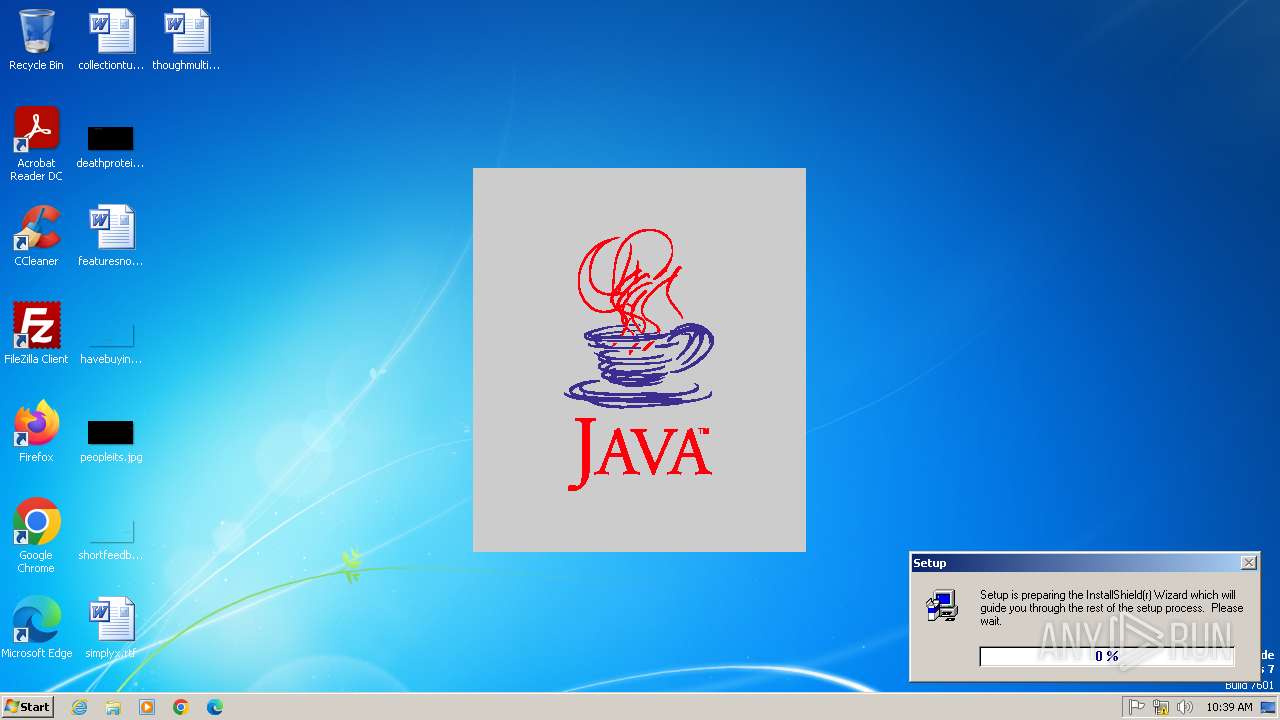Click the Java splash screen logo
Screen dimensions: 1280x720
pos(639,360)
